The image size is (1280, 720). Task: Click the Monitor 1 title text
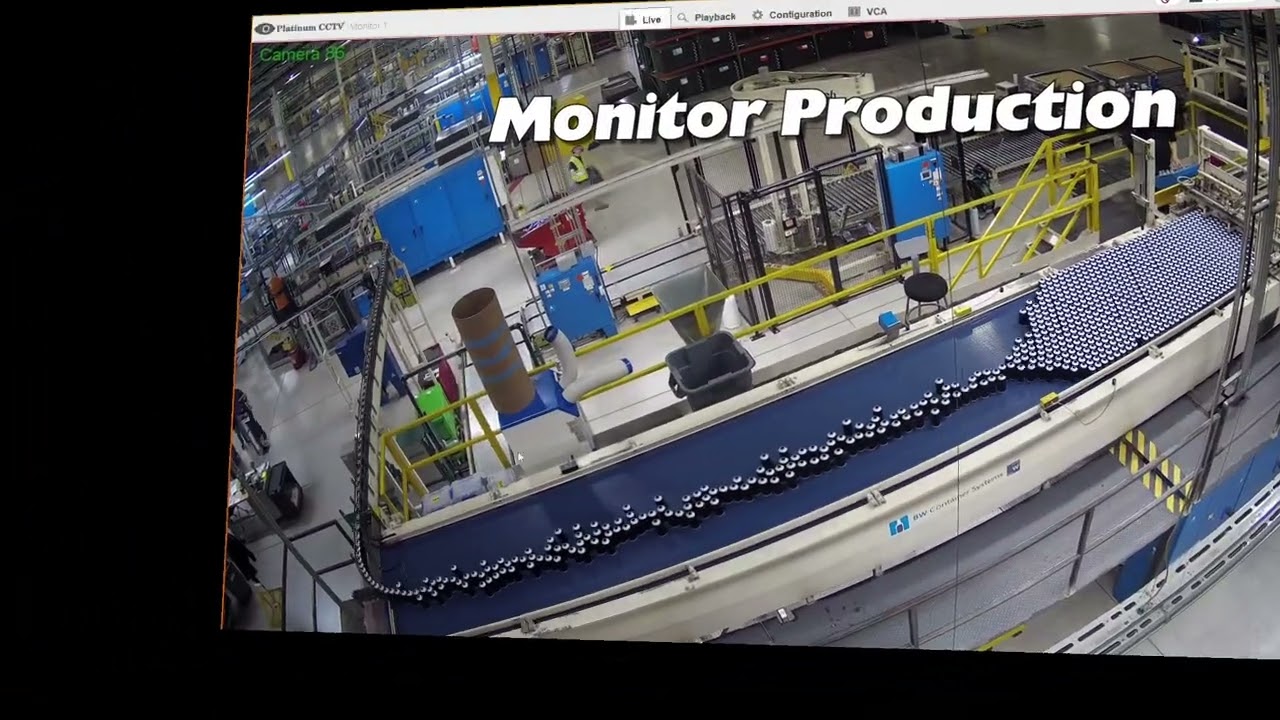point(368,26)
